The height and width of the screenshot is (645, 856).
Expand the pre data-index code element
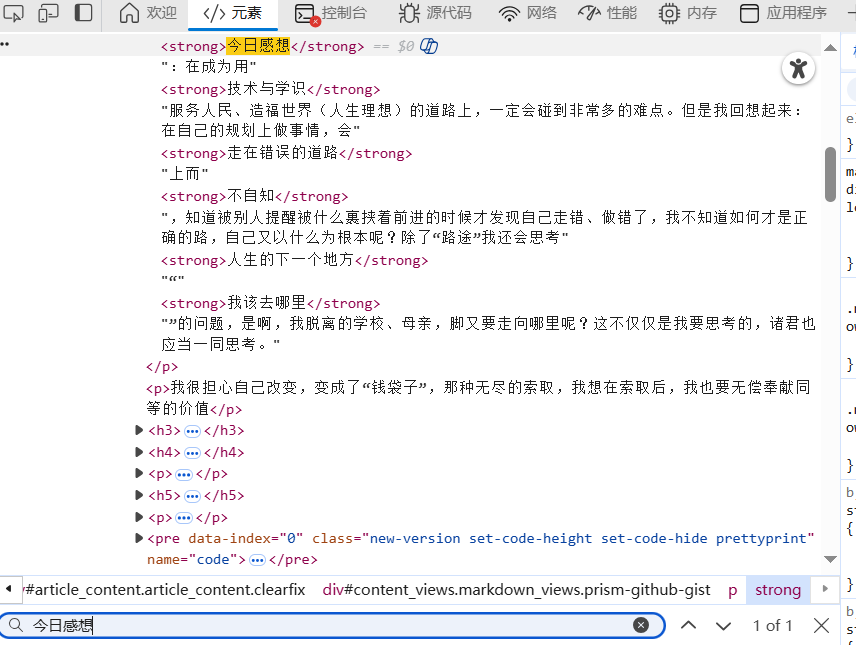(x=139, y=539)
